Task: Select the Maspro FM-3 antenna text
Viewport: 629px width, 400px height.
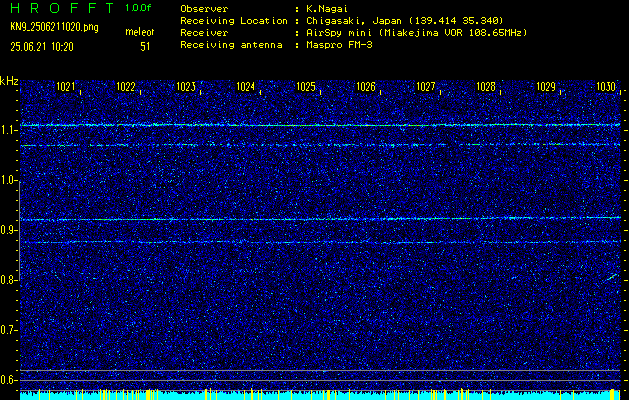Action: (339, 45)
